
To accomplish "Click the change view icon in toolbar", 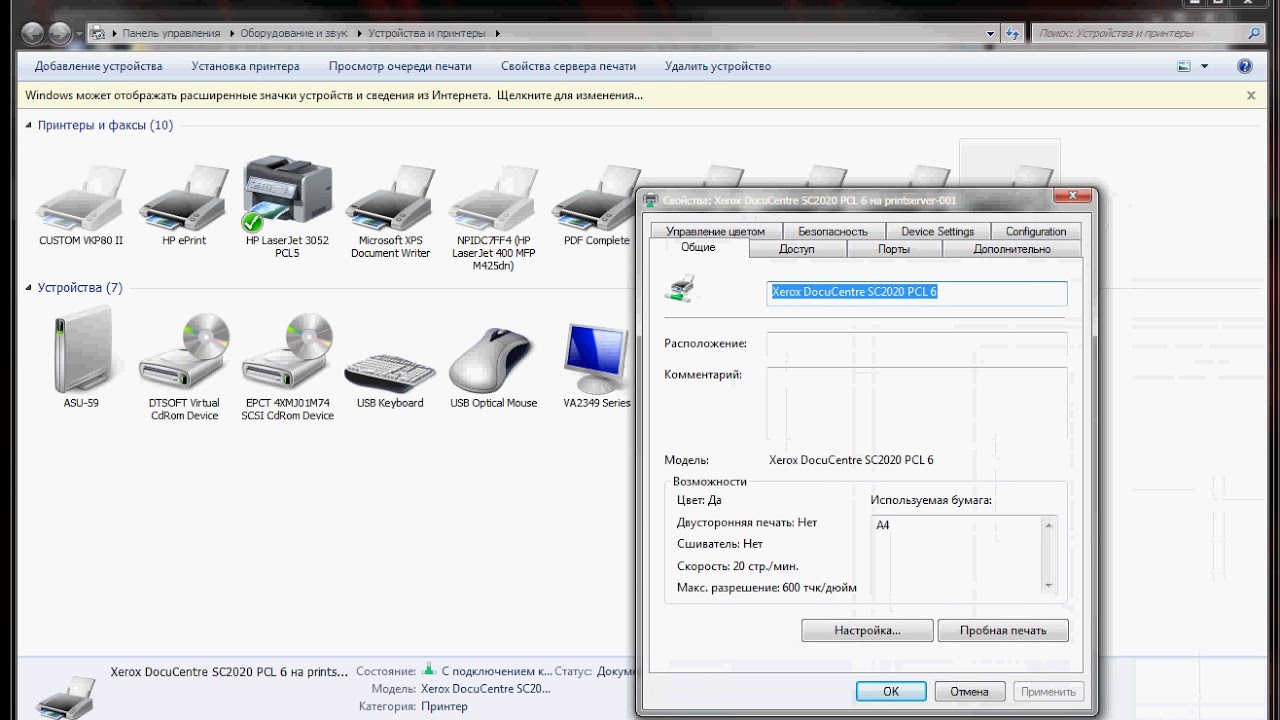I will (x=1184, y=66).
